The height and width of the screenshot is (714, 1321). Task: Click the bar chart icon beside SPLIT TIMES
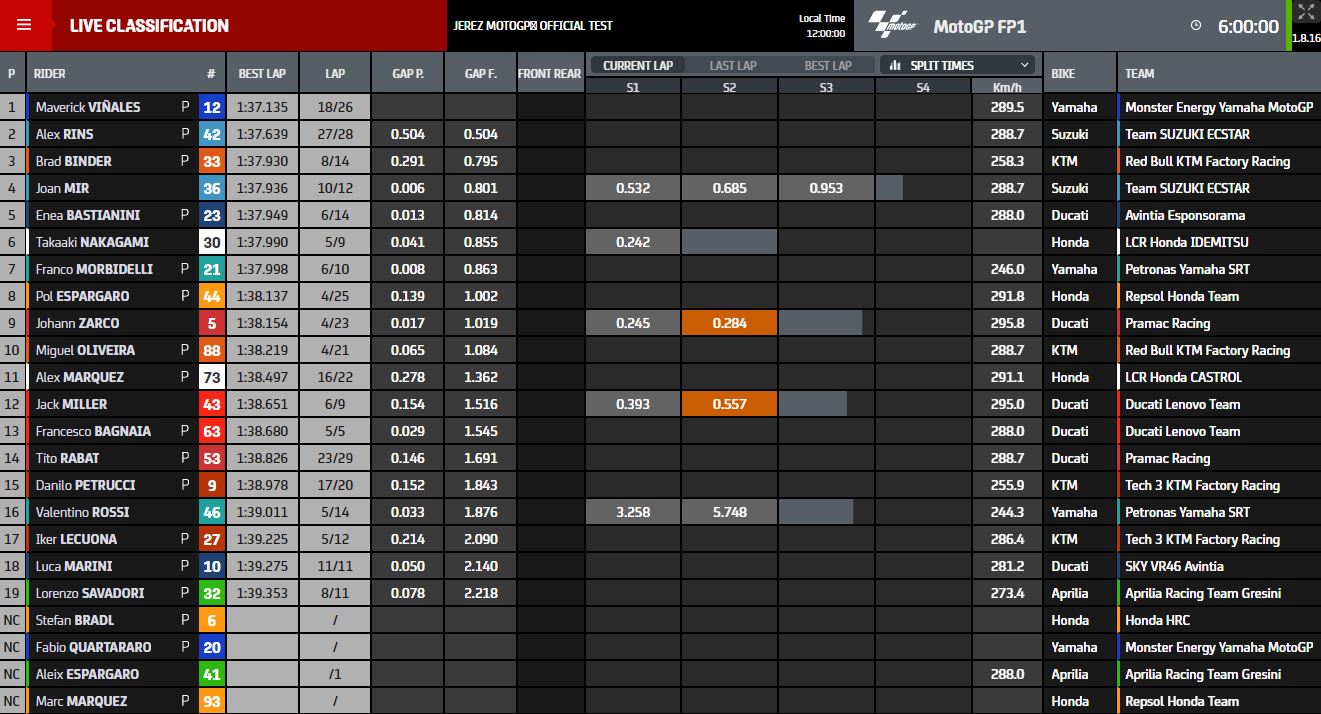click(895, 65)
